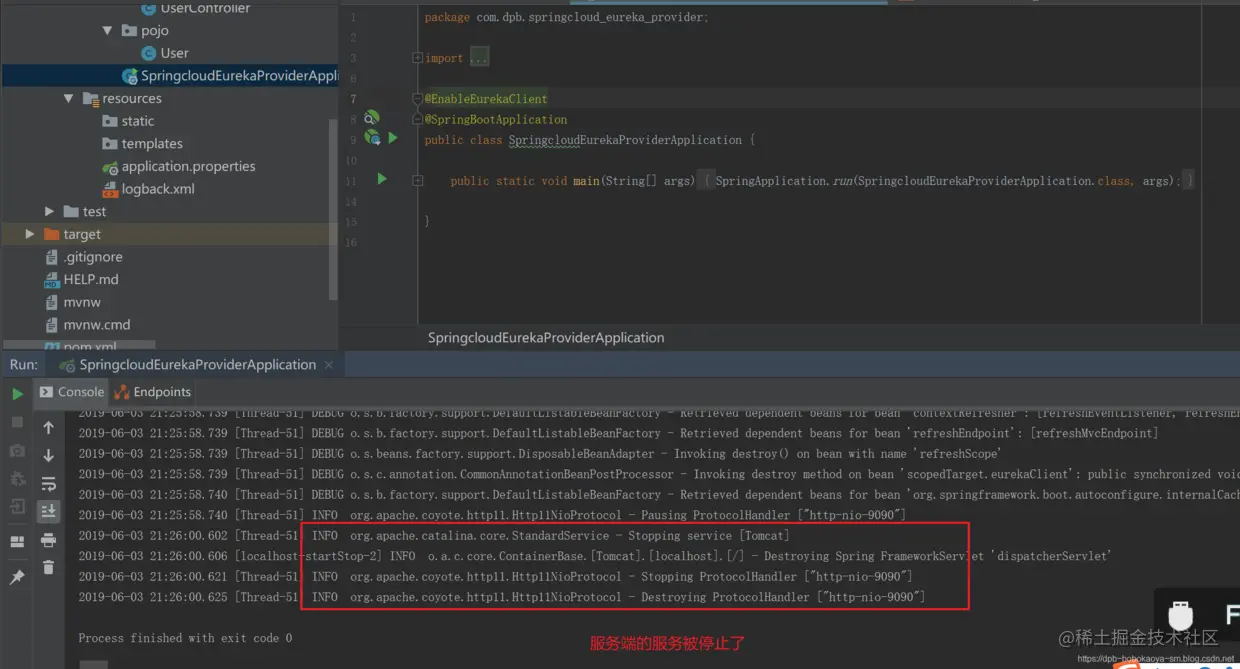
Task: Select the templates folder
Action: [152, 144]
